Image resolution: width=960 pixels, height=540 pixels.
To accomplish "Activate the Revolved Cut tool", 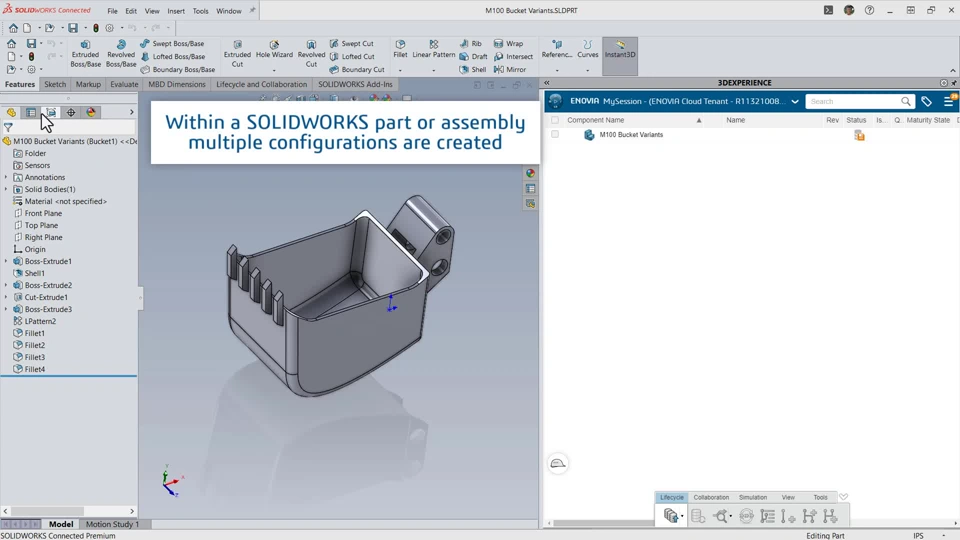I will pyautogui.click(x=311, y=54).
